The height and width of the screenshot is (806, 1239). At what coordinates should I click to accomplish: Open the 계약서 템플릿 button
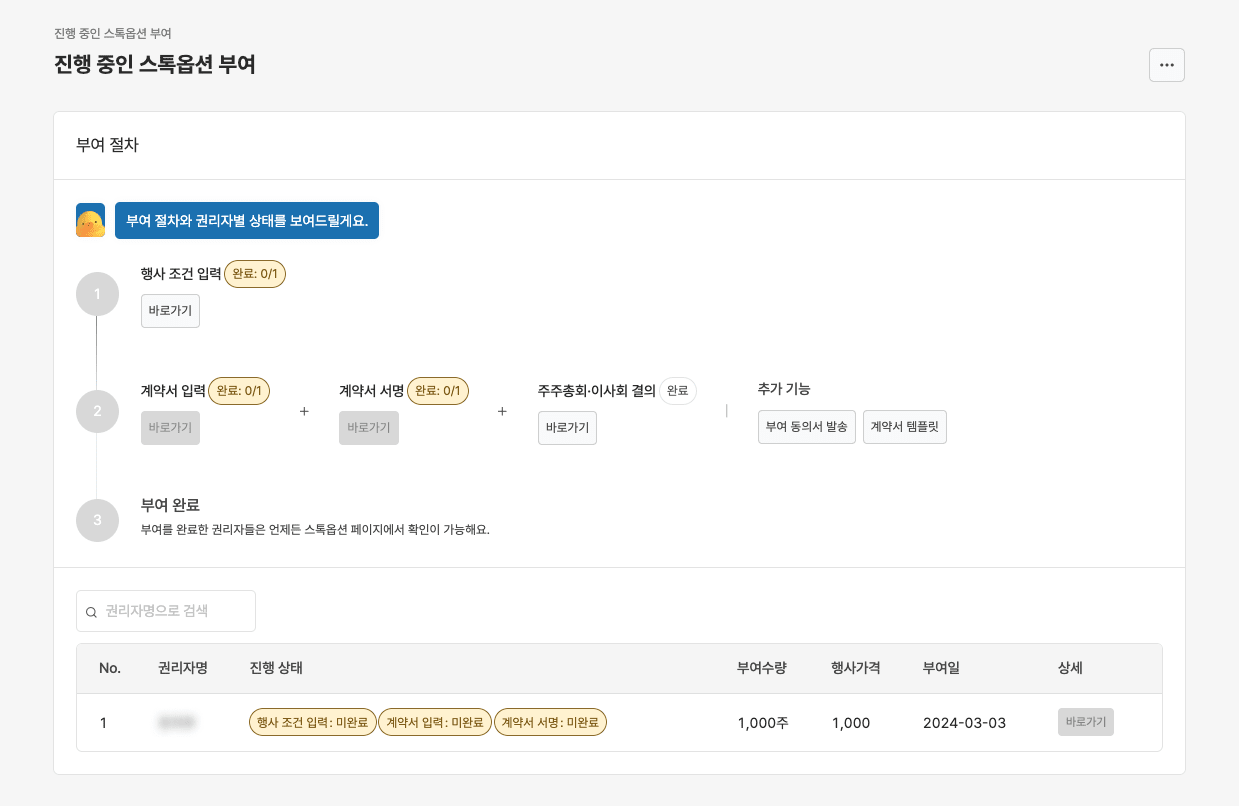pyautogui.click(x=904, y=427)
